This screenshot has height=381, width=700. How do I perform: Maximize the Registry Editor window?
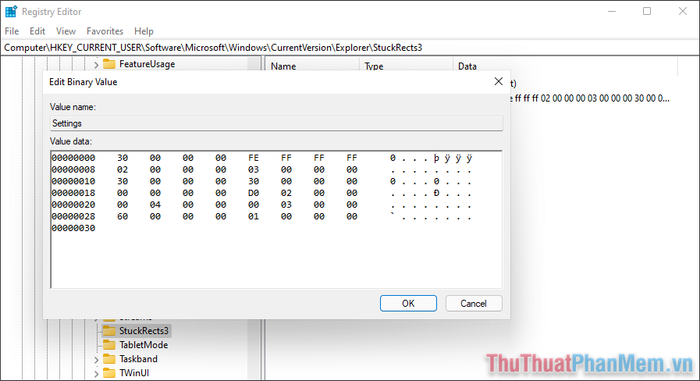[646, 11]
